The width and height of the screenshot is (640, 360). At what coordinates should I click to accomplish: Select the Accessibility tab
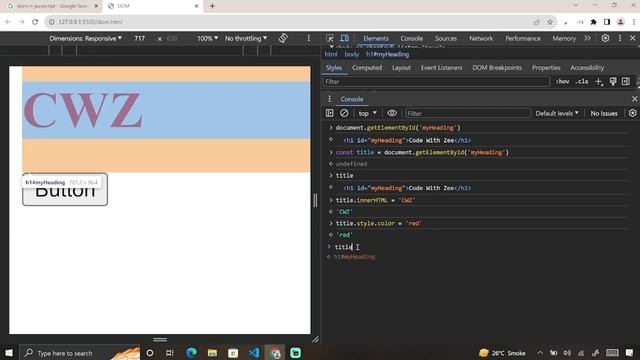(587, 68)
